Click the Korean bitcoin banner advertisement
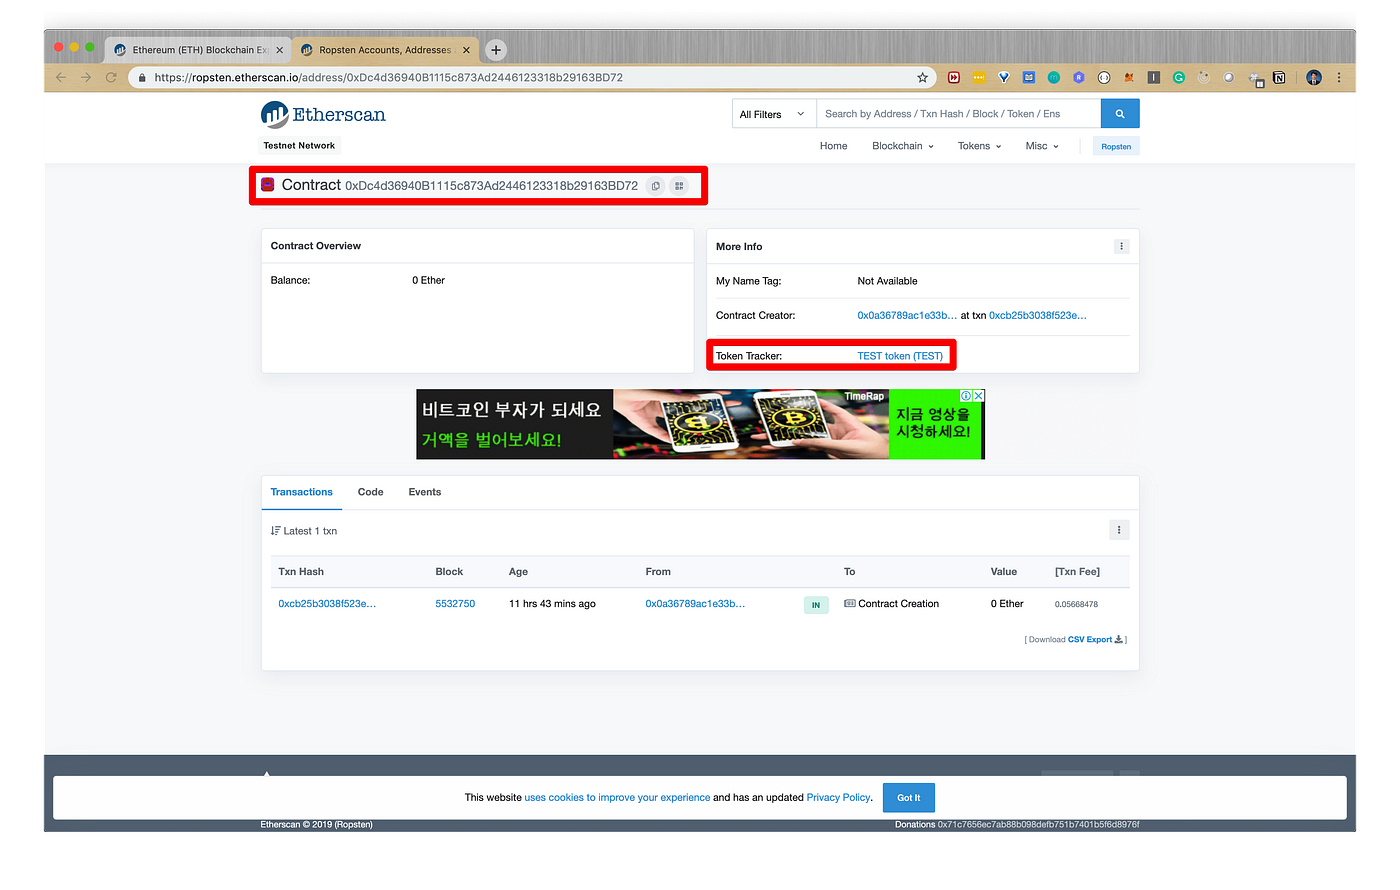 700,425
